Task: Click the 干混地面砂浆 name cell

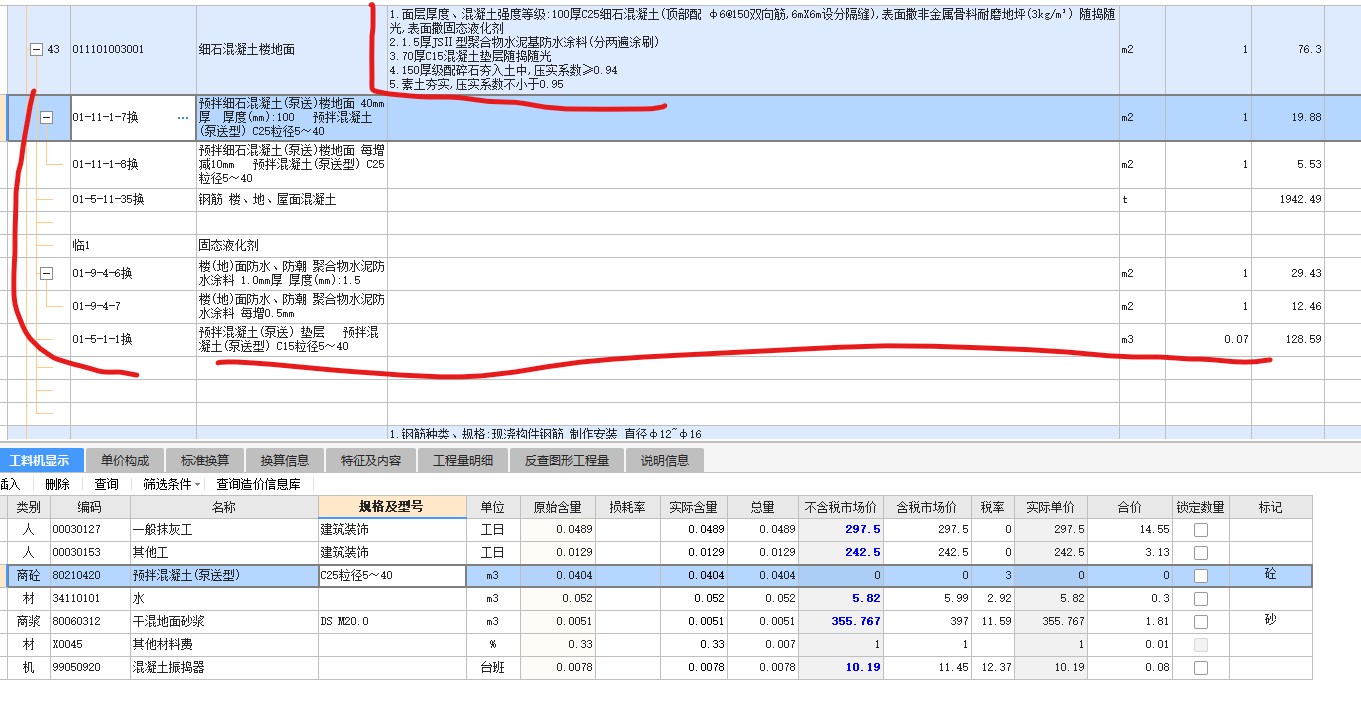Action: (224, 622)
